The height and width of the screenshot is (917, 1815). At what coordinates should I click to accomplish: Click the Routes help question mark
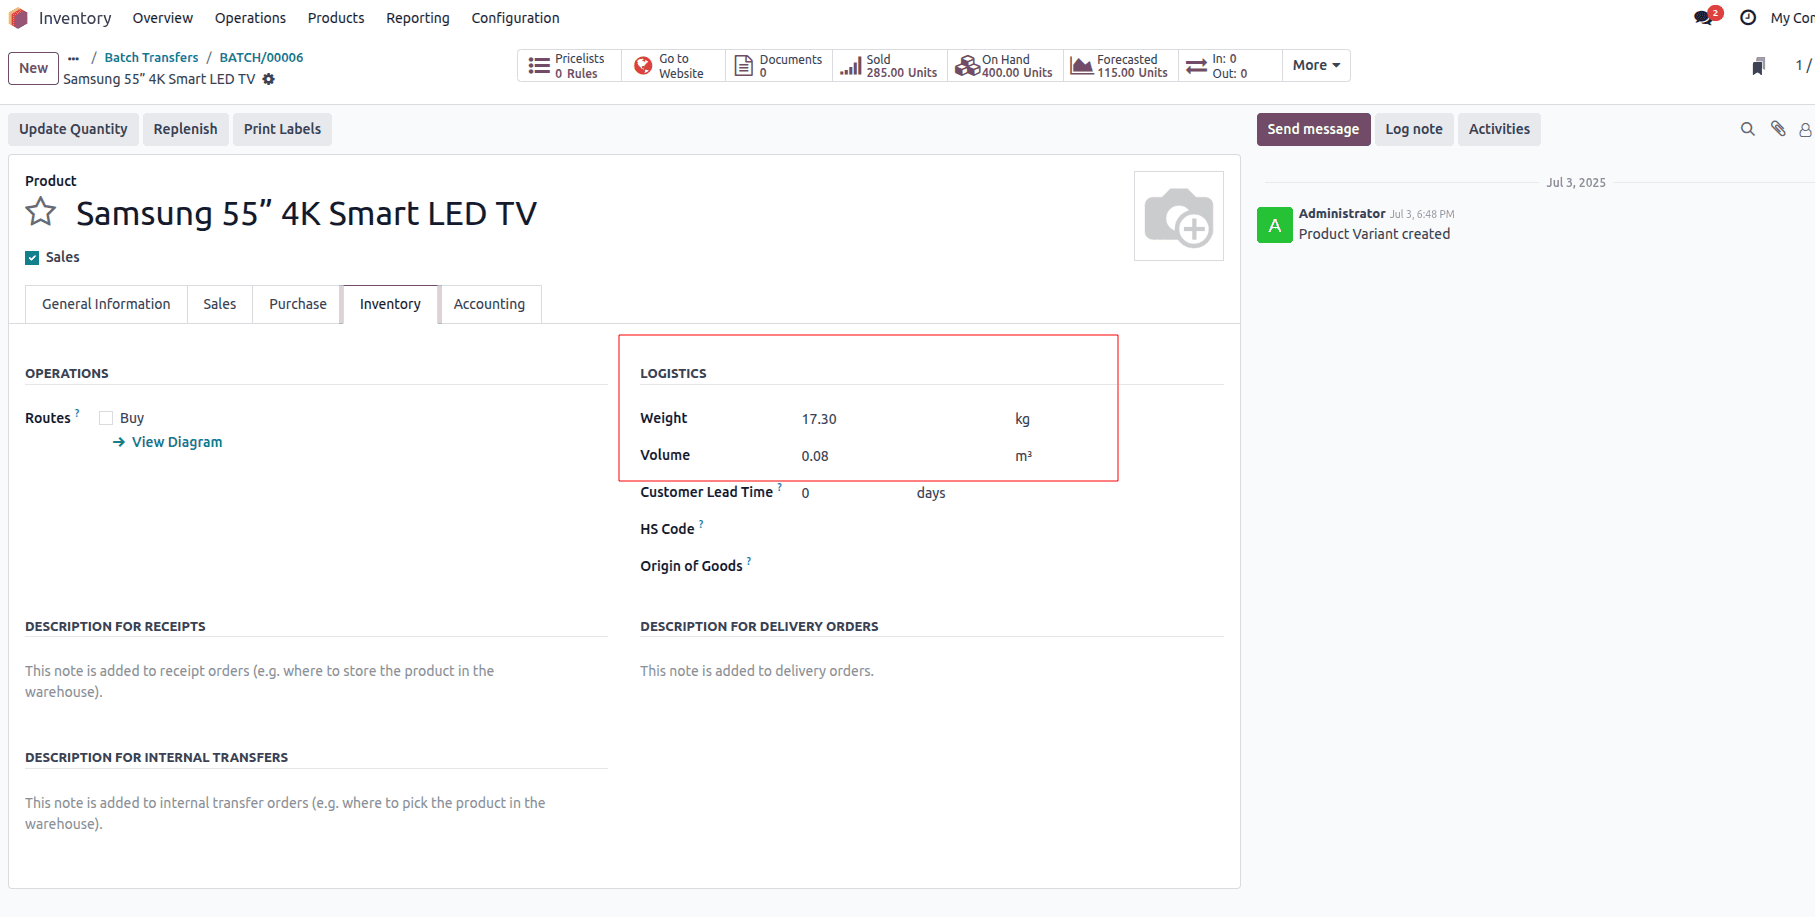(77, 412)
